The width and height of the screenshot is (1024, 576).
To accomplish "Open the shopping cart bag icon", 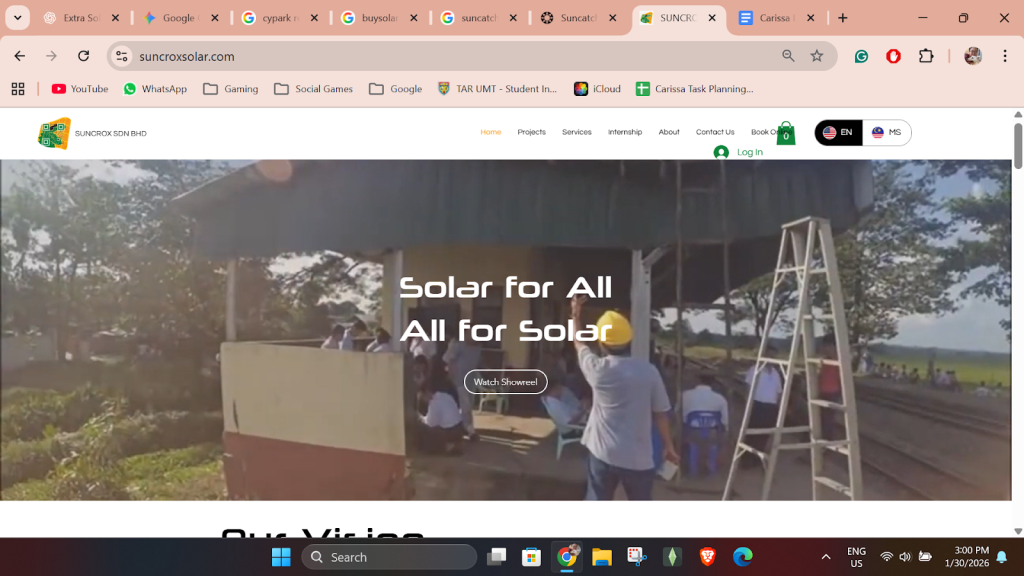I will [786, 134].
